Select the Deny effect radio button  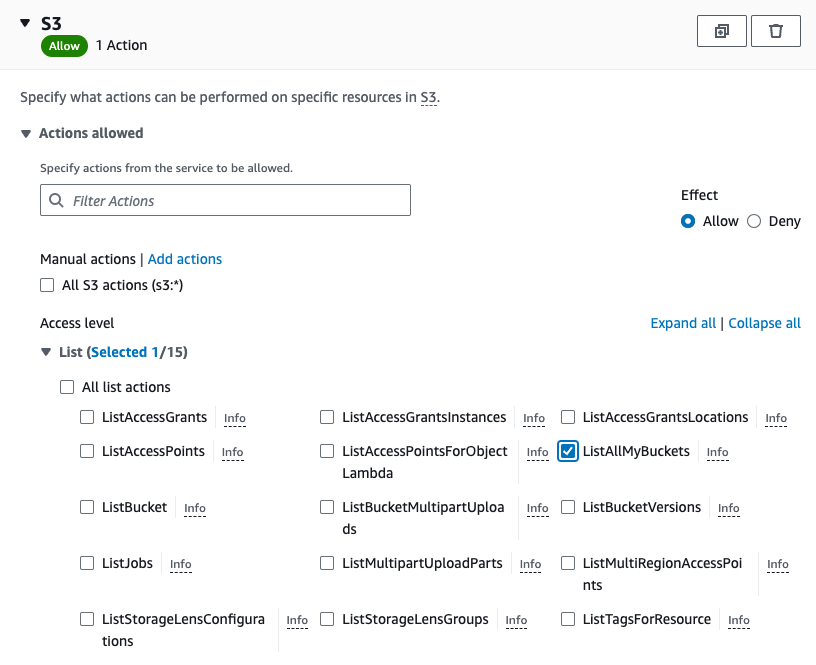(x=754, y=221)
